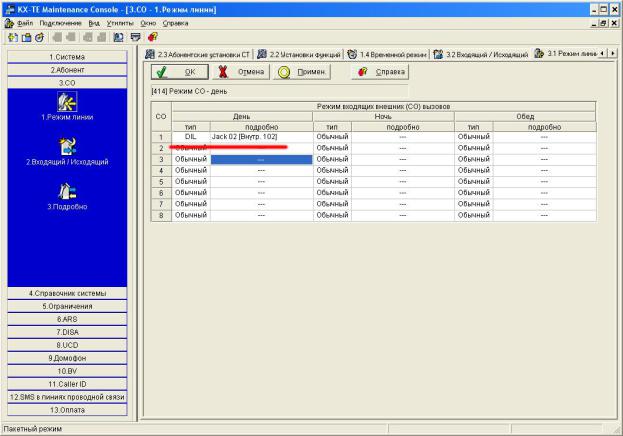The height and width of the screenshot is (436, 623).
Task: Expand the 5.Ограничения section
Action: pos(67,306)
